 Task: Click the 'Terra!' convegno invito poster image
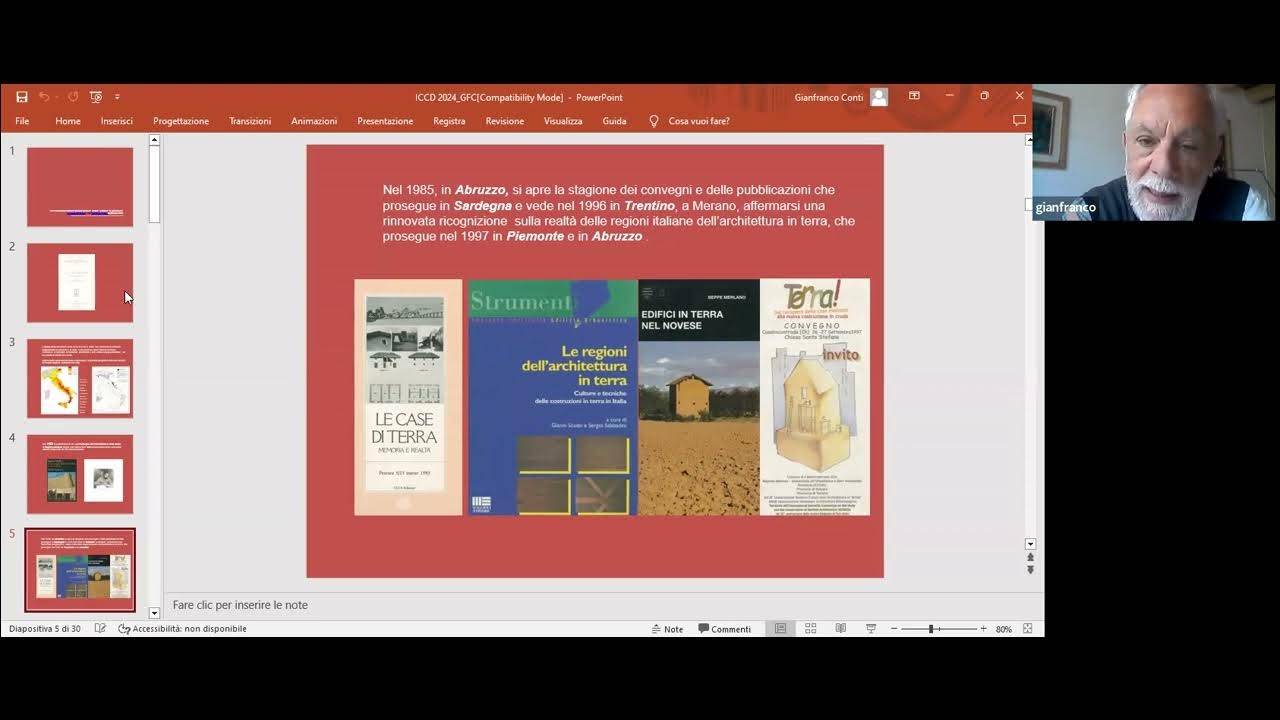815,397
